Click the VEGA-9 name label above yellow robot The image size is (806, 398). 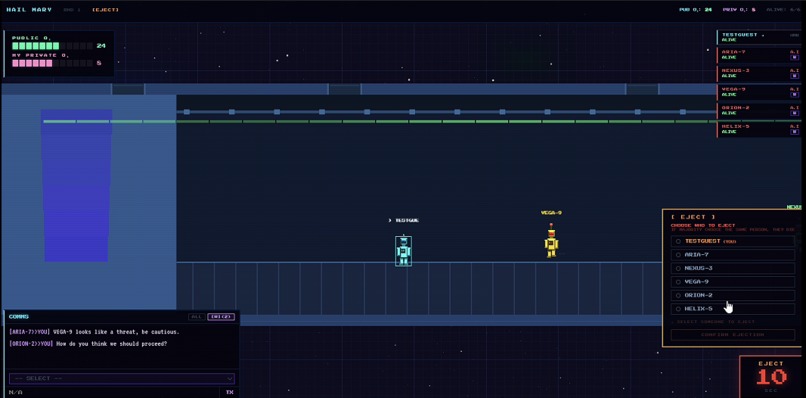551,212
